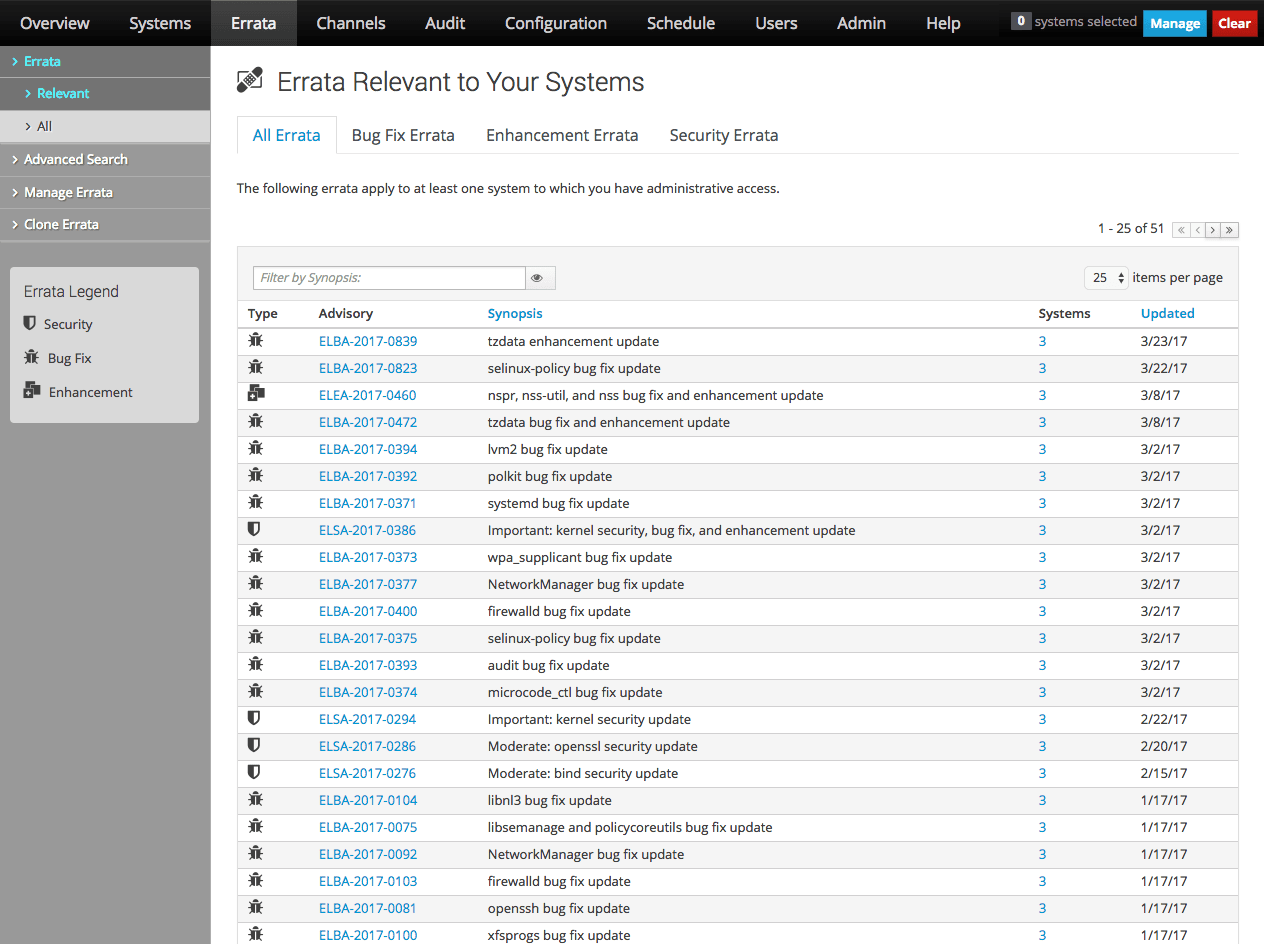1264x944 pixels.
Task: Expand Advanced Search in the sidebar
Action: 105,159
